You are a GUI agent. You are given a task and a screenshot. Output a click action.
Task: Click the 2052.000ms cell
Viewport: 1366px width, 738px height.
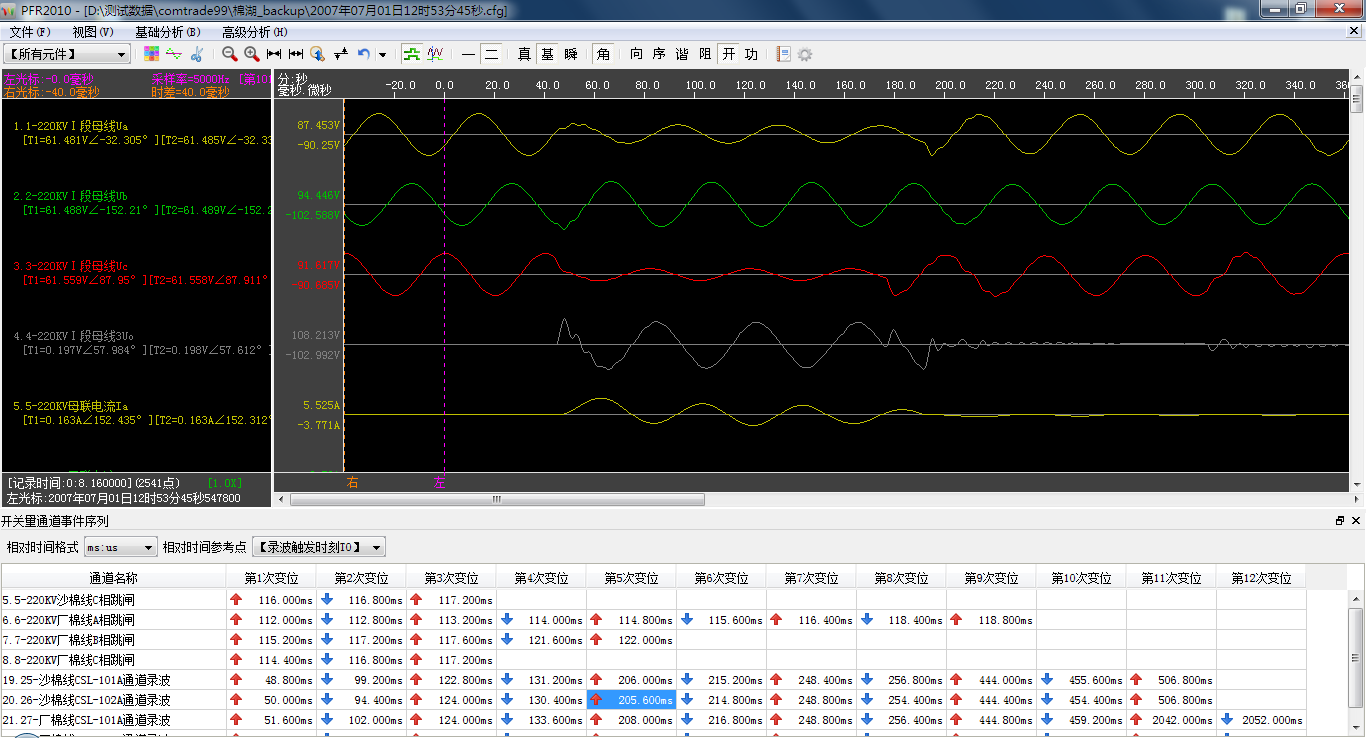(x=1261, y=720)
